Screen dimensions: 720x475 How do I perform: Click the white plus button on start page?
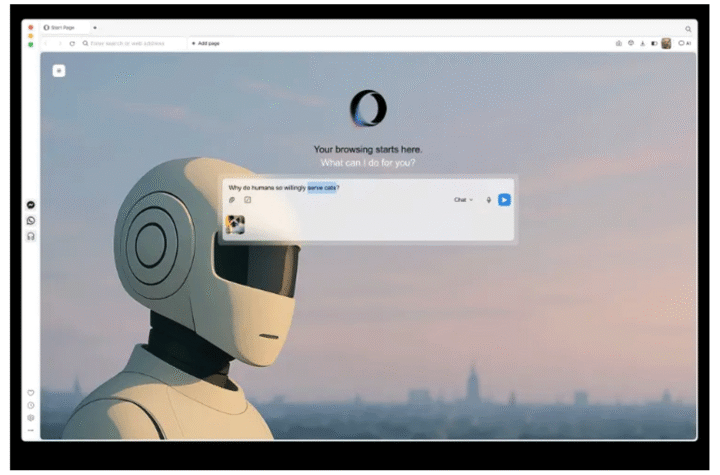coord(59,71)
